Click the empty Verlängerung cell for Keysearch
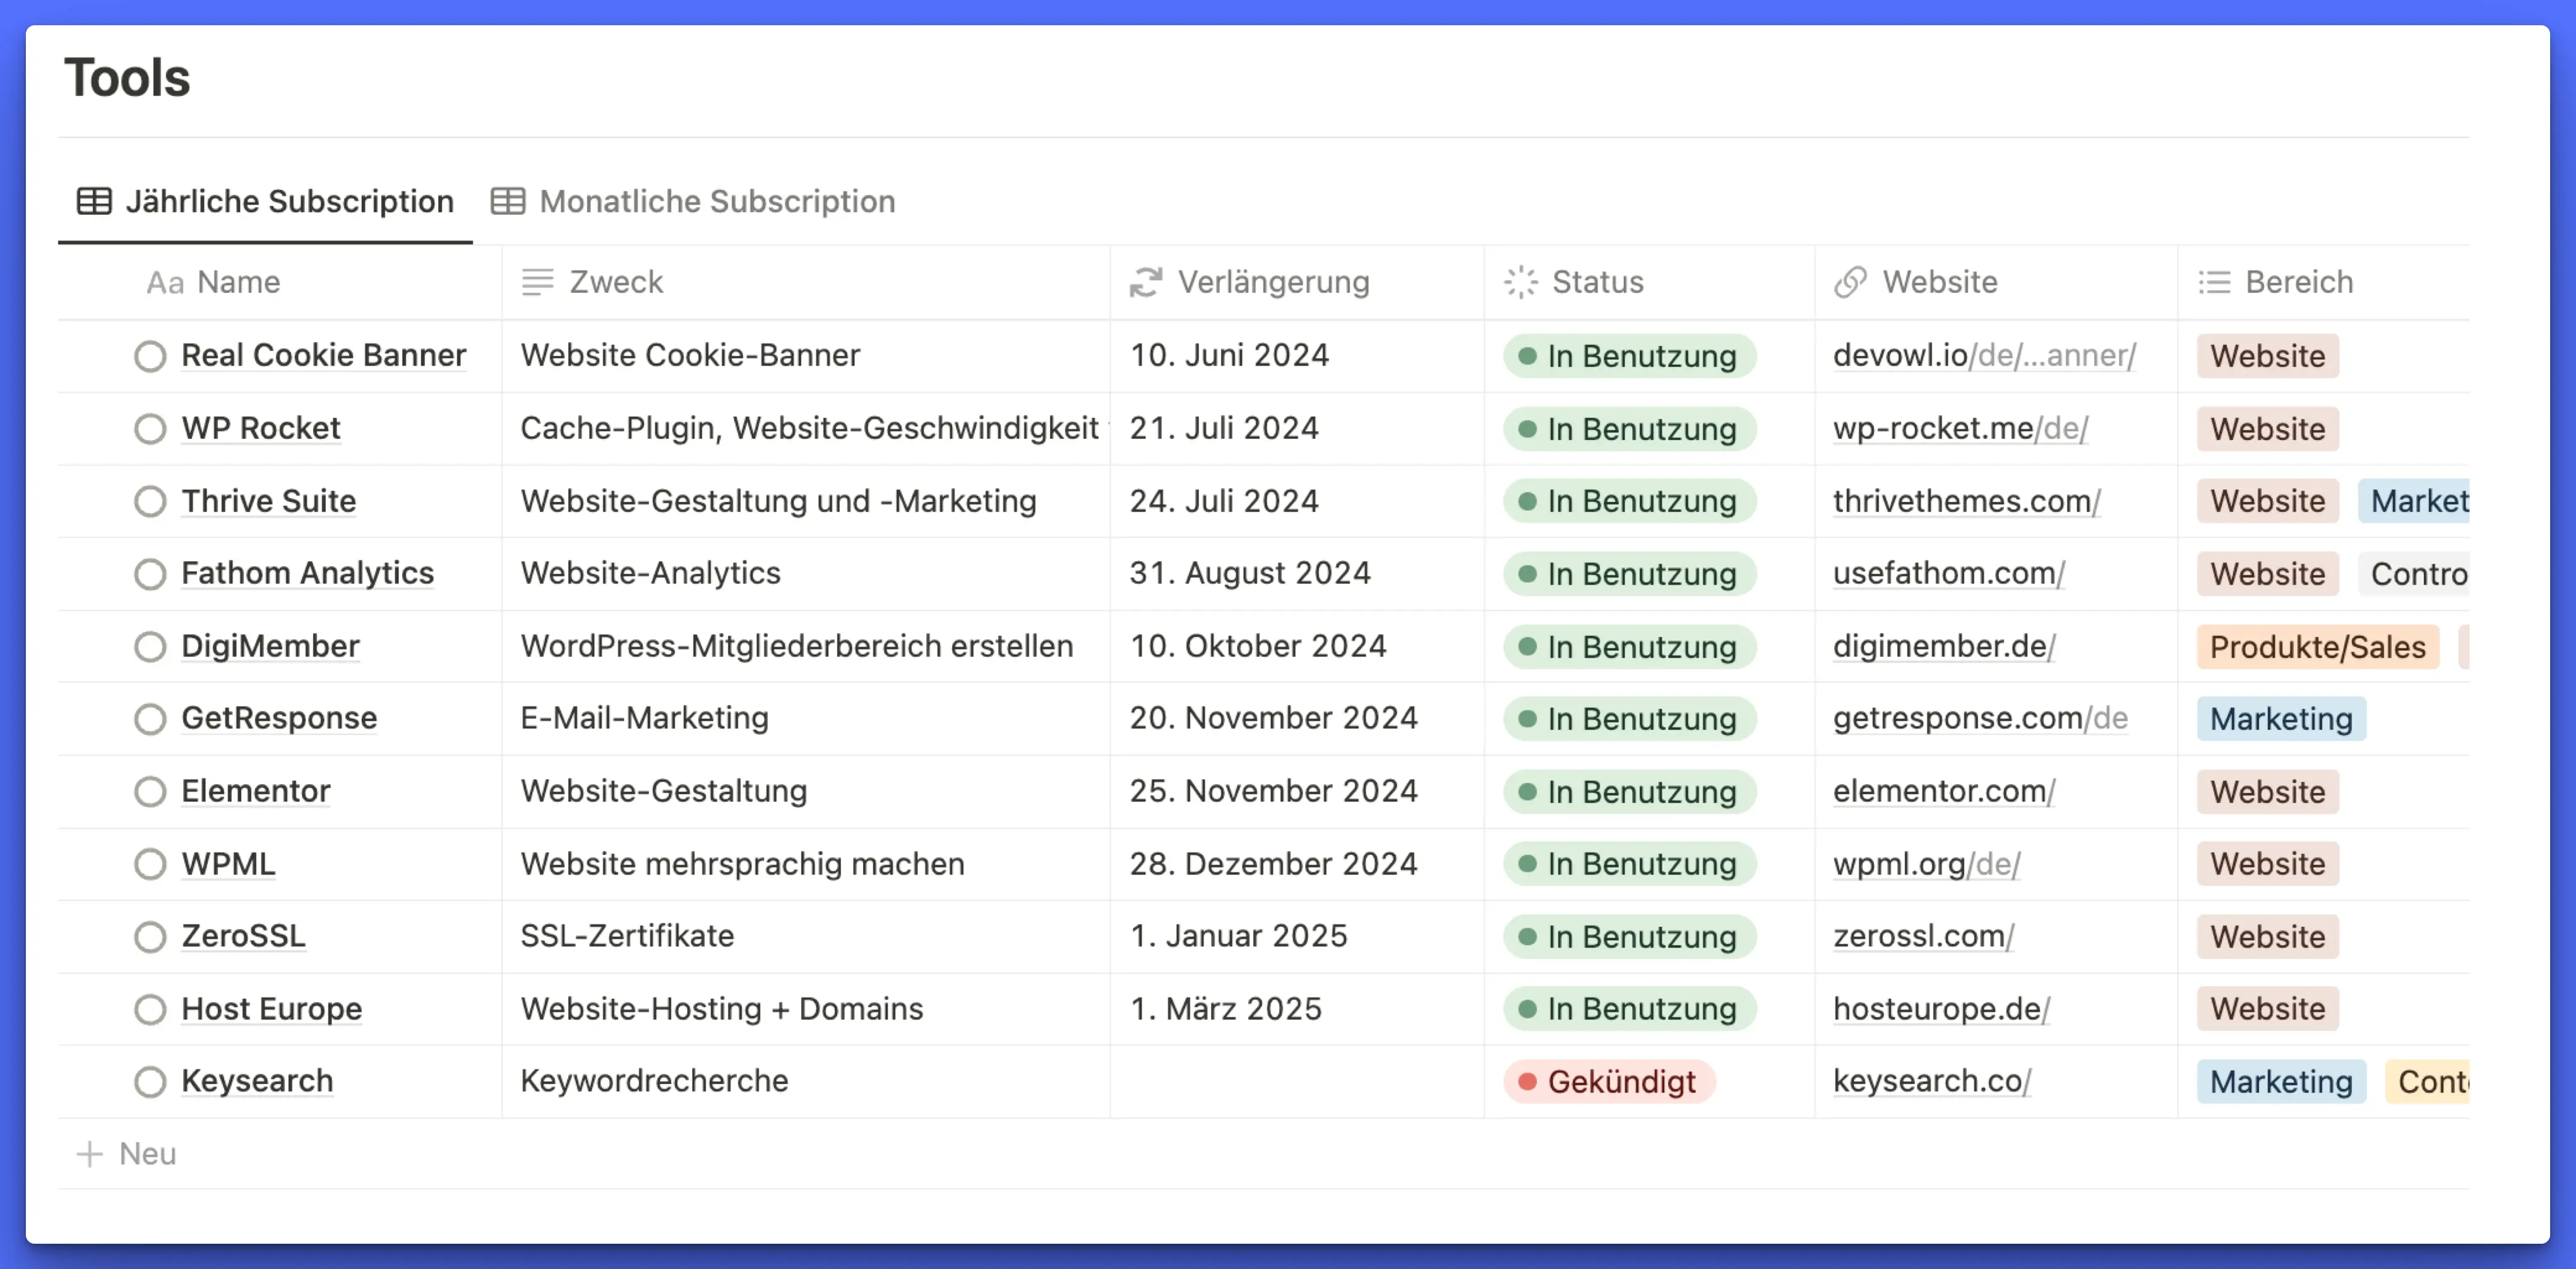Screen dimensions: 2576x1269 1295,1082
